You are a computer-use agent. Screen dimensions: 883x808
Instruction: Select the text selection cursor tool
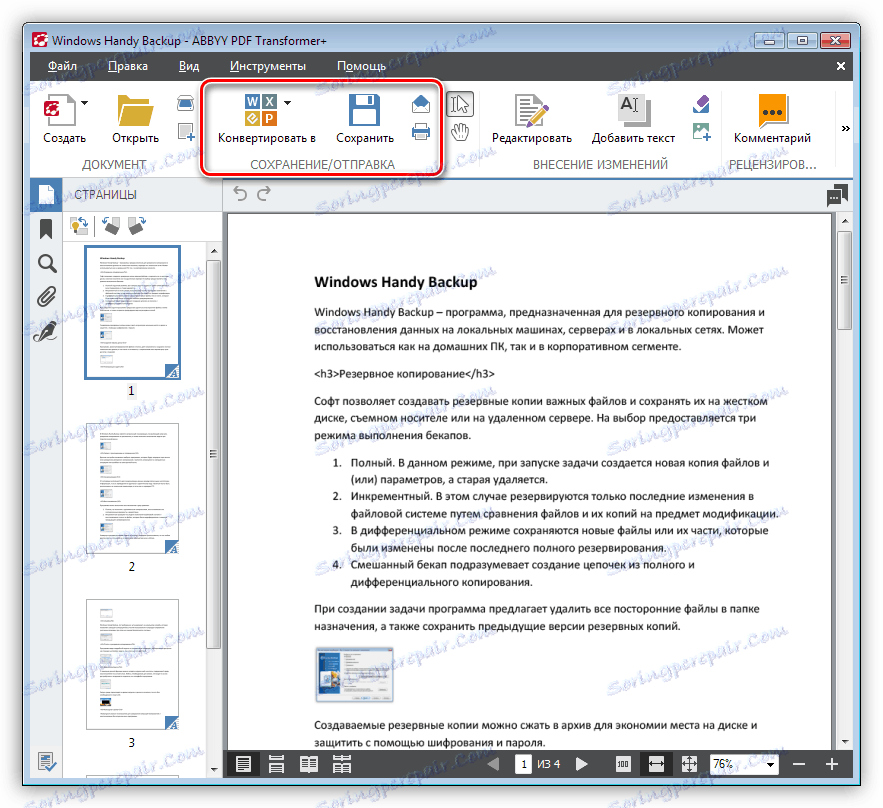click(x=460, y=104)
